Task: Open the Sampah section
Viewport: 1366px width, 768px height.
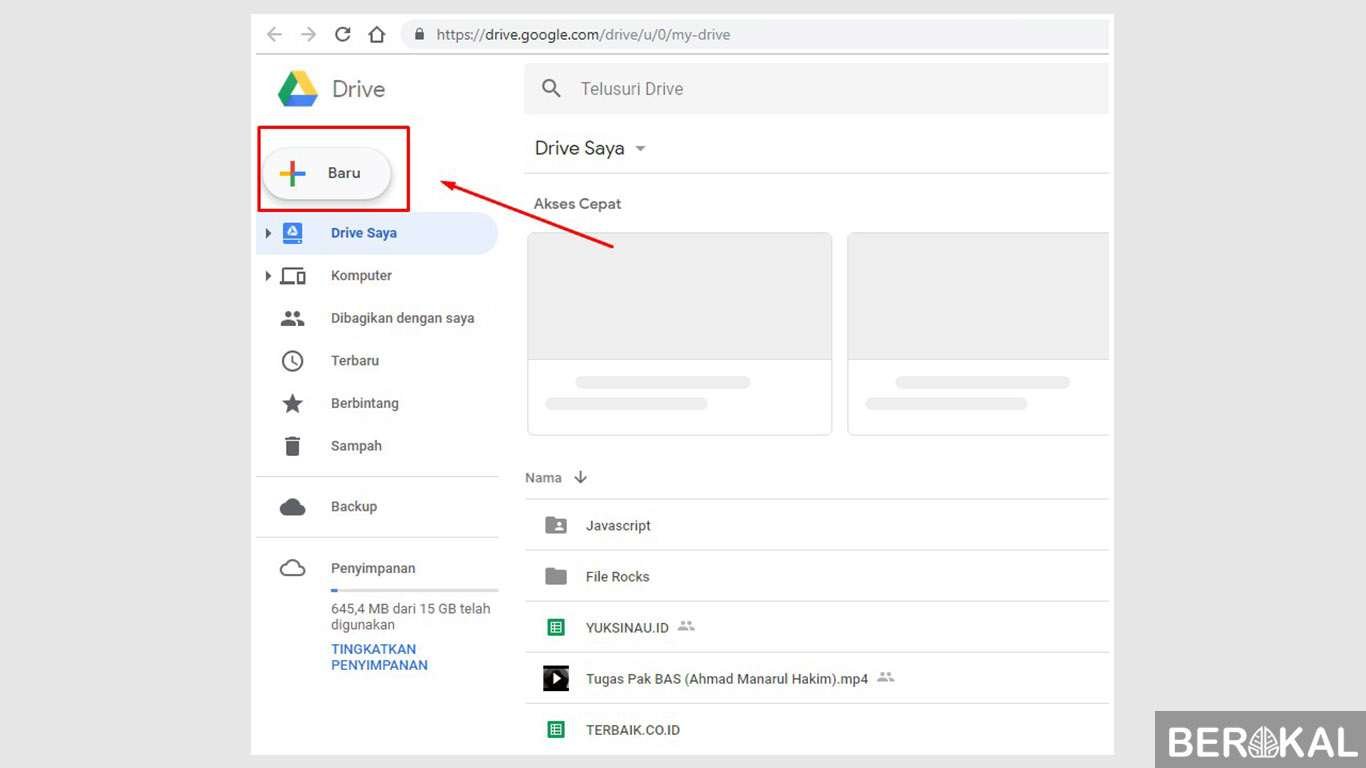Action: (x=377, y=446)
